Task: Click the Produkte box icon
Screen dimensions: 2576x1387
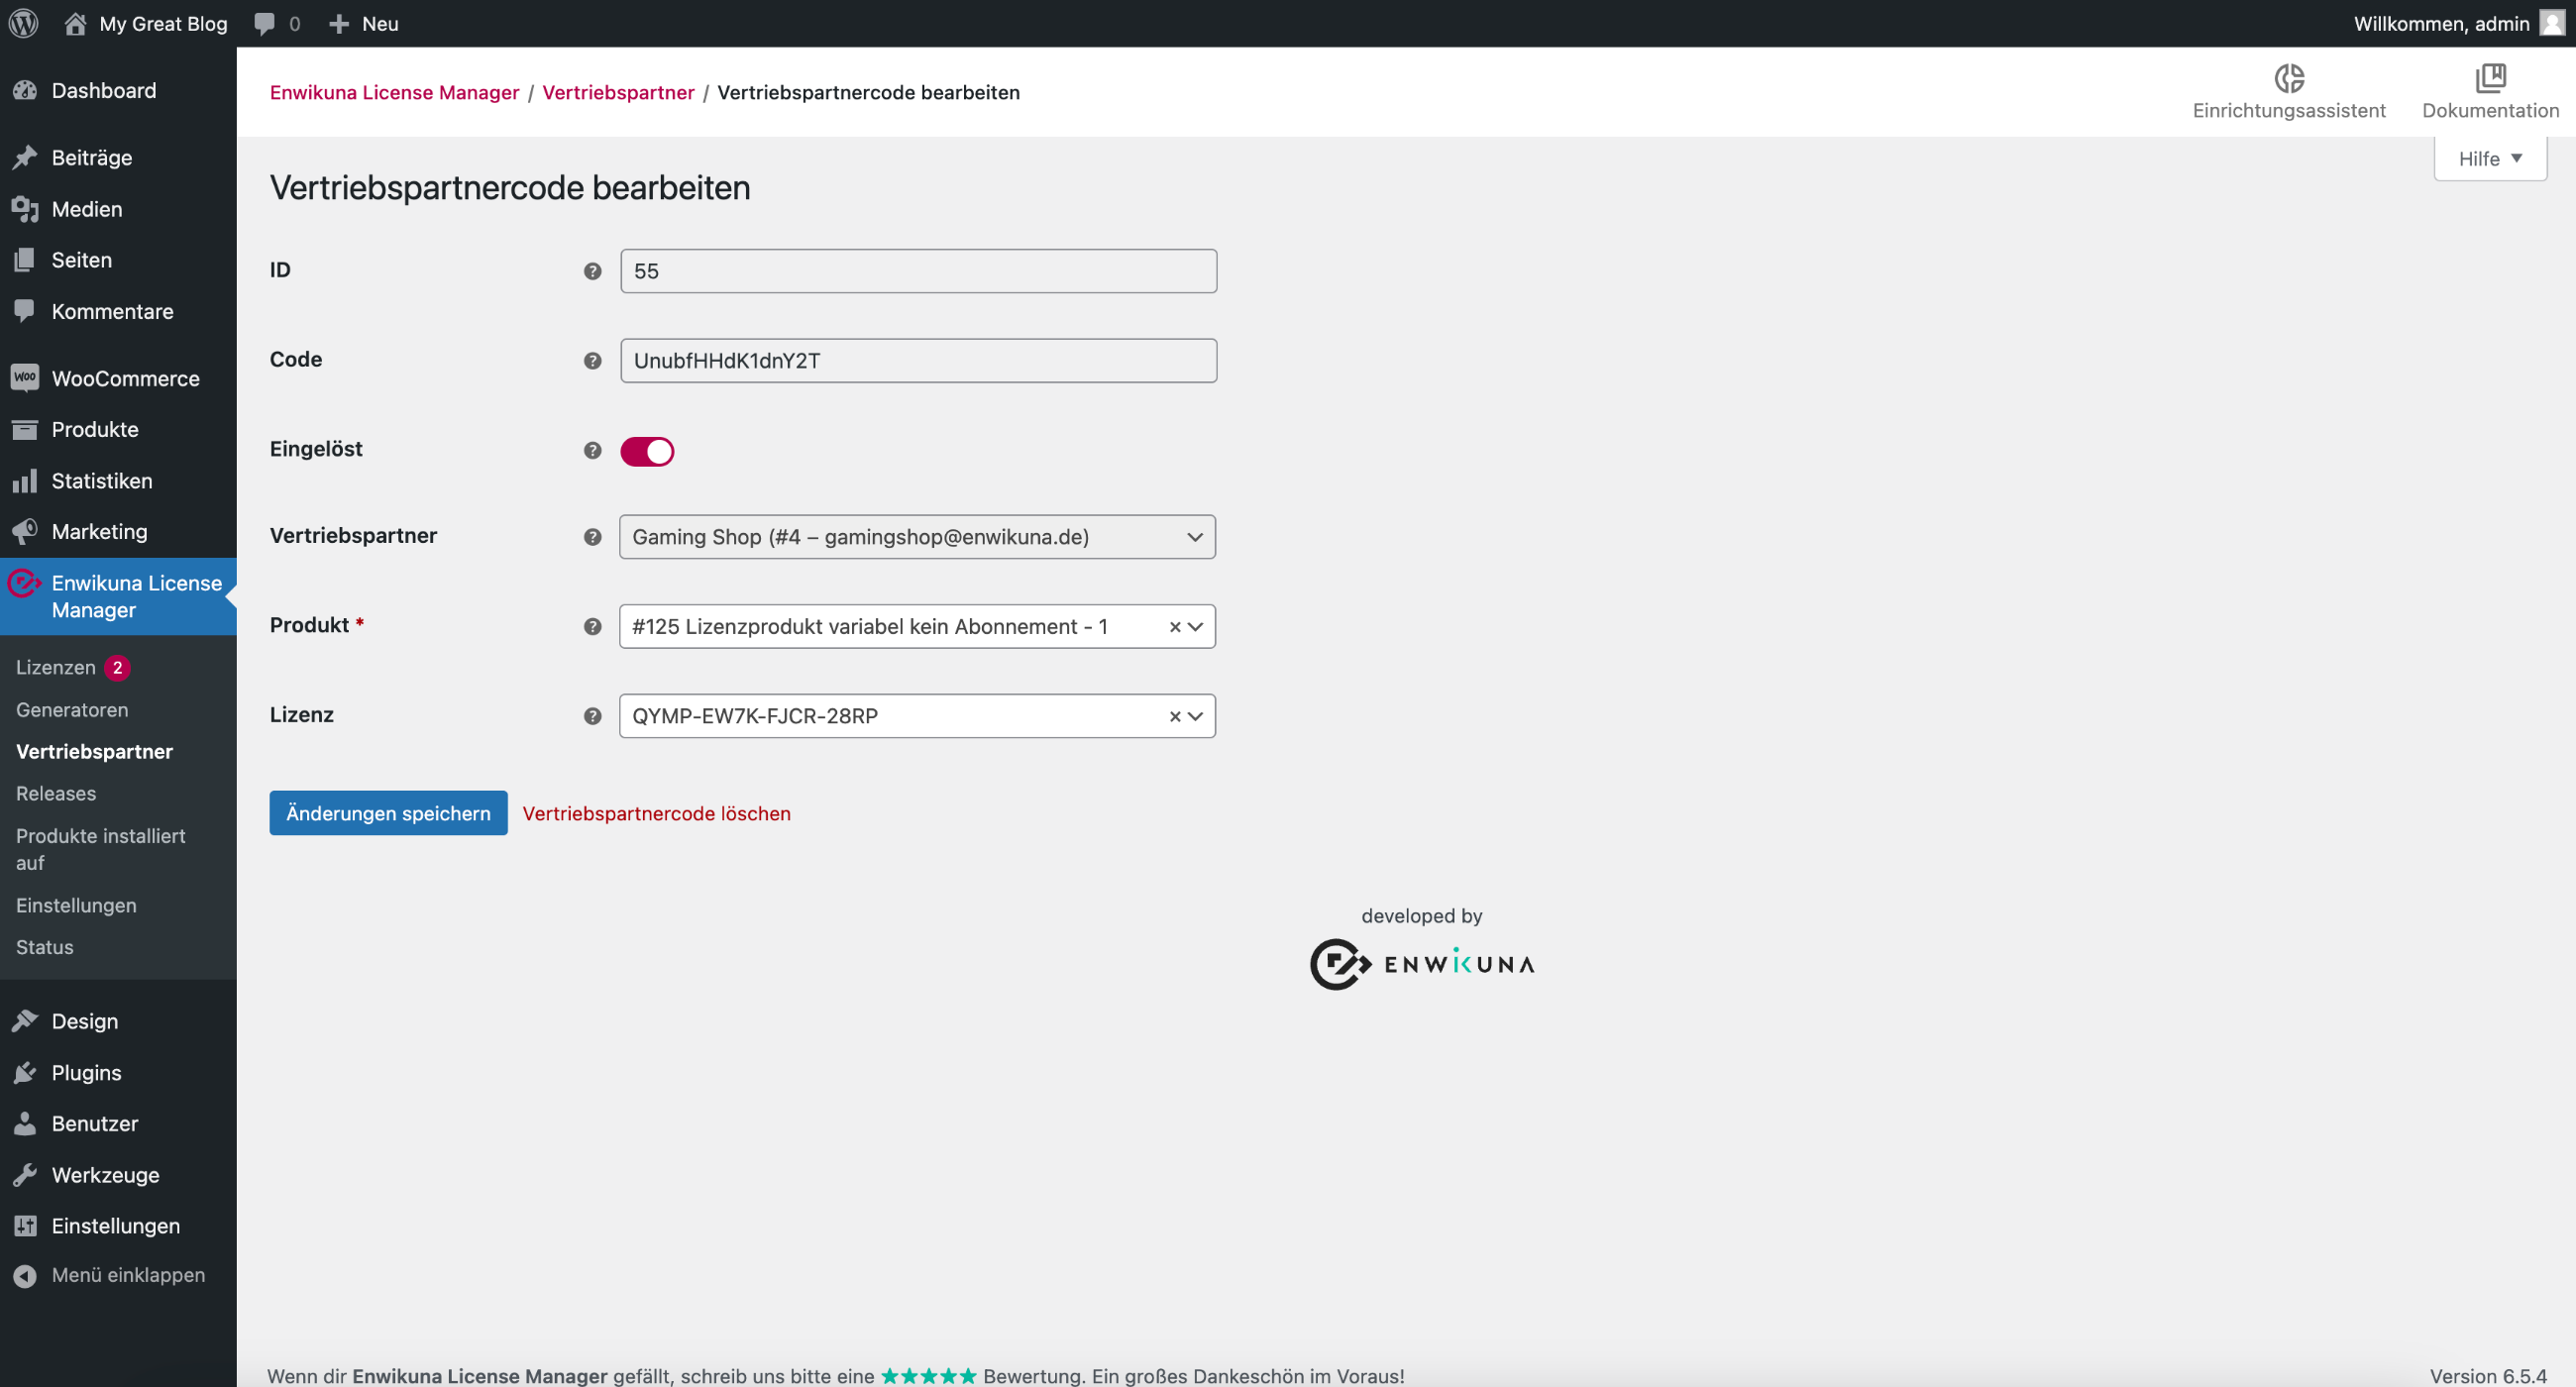Action: pyautogui.click(x=25, y=430)
